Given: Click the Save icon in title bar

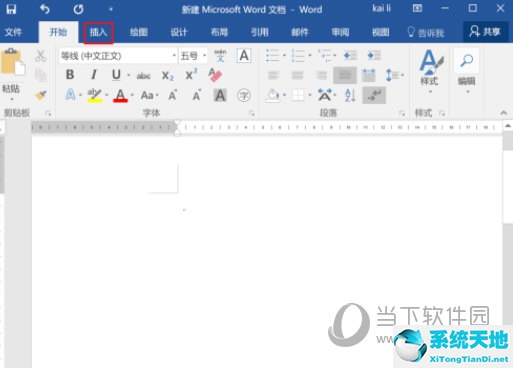Looking at the screenshot, I should click(x=11, y=9).
